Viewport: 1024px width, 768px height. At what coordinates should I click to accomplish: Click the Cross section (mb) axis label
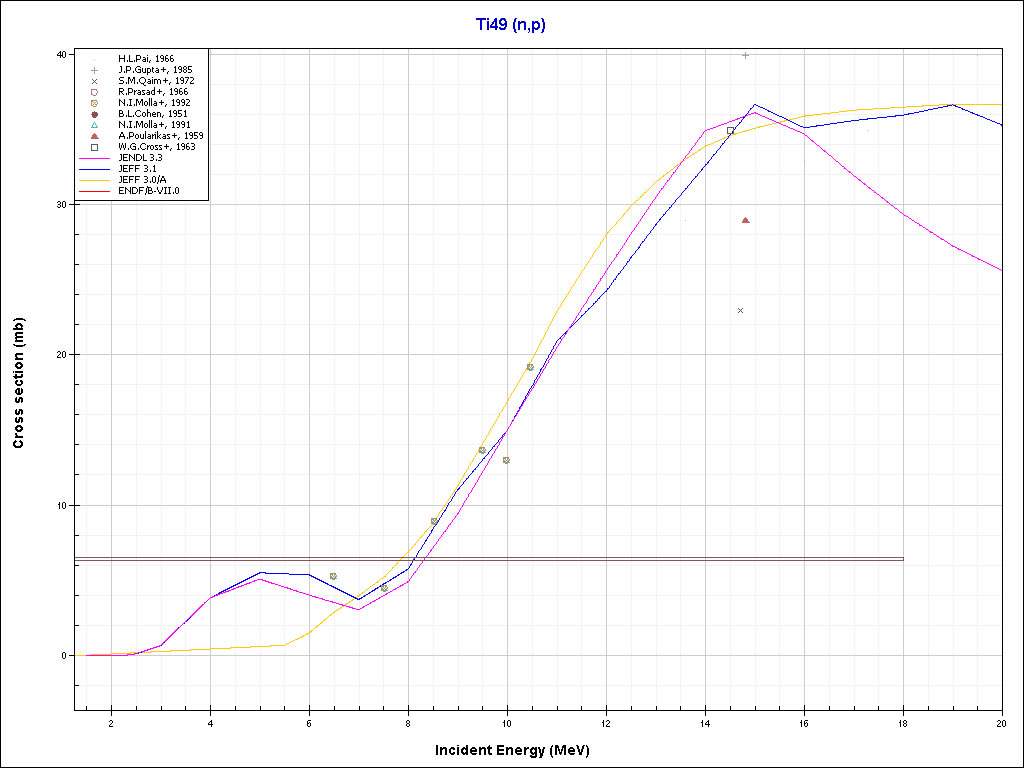click(x=19, y=382)
